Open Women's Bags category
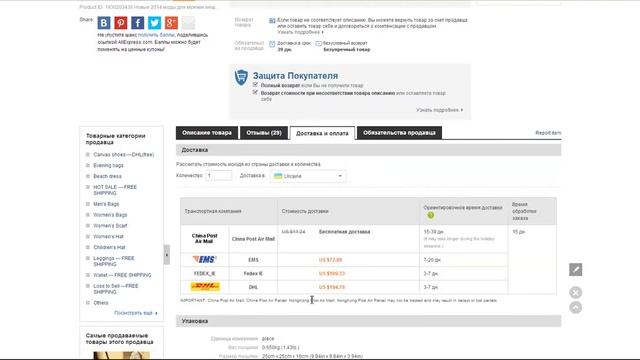Viewport: 640px width, 360px height. 110,215
